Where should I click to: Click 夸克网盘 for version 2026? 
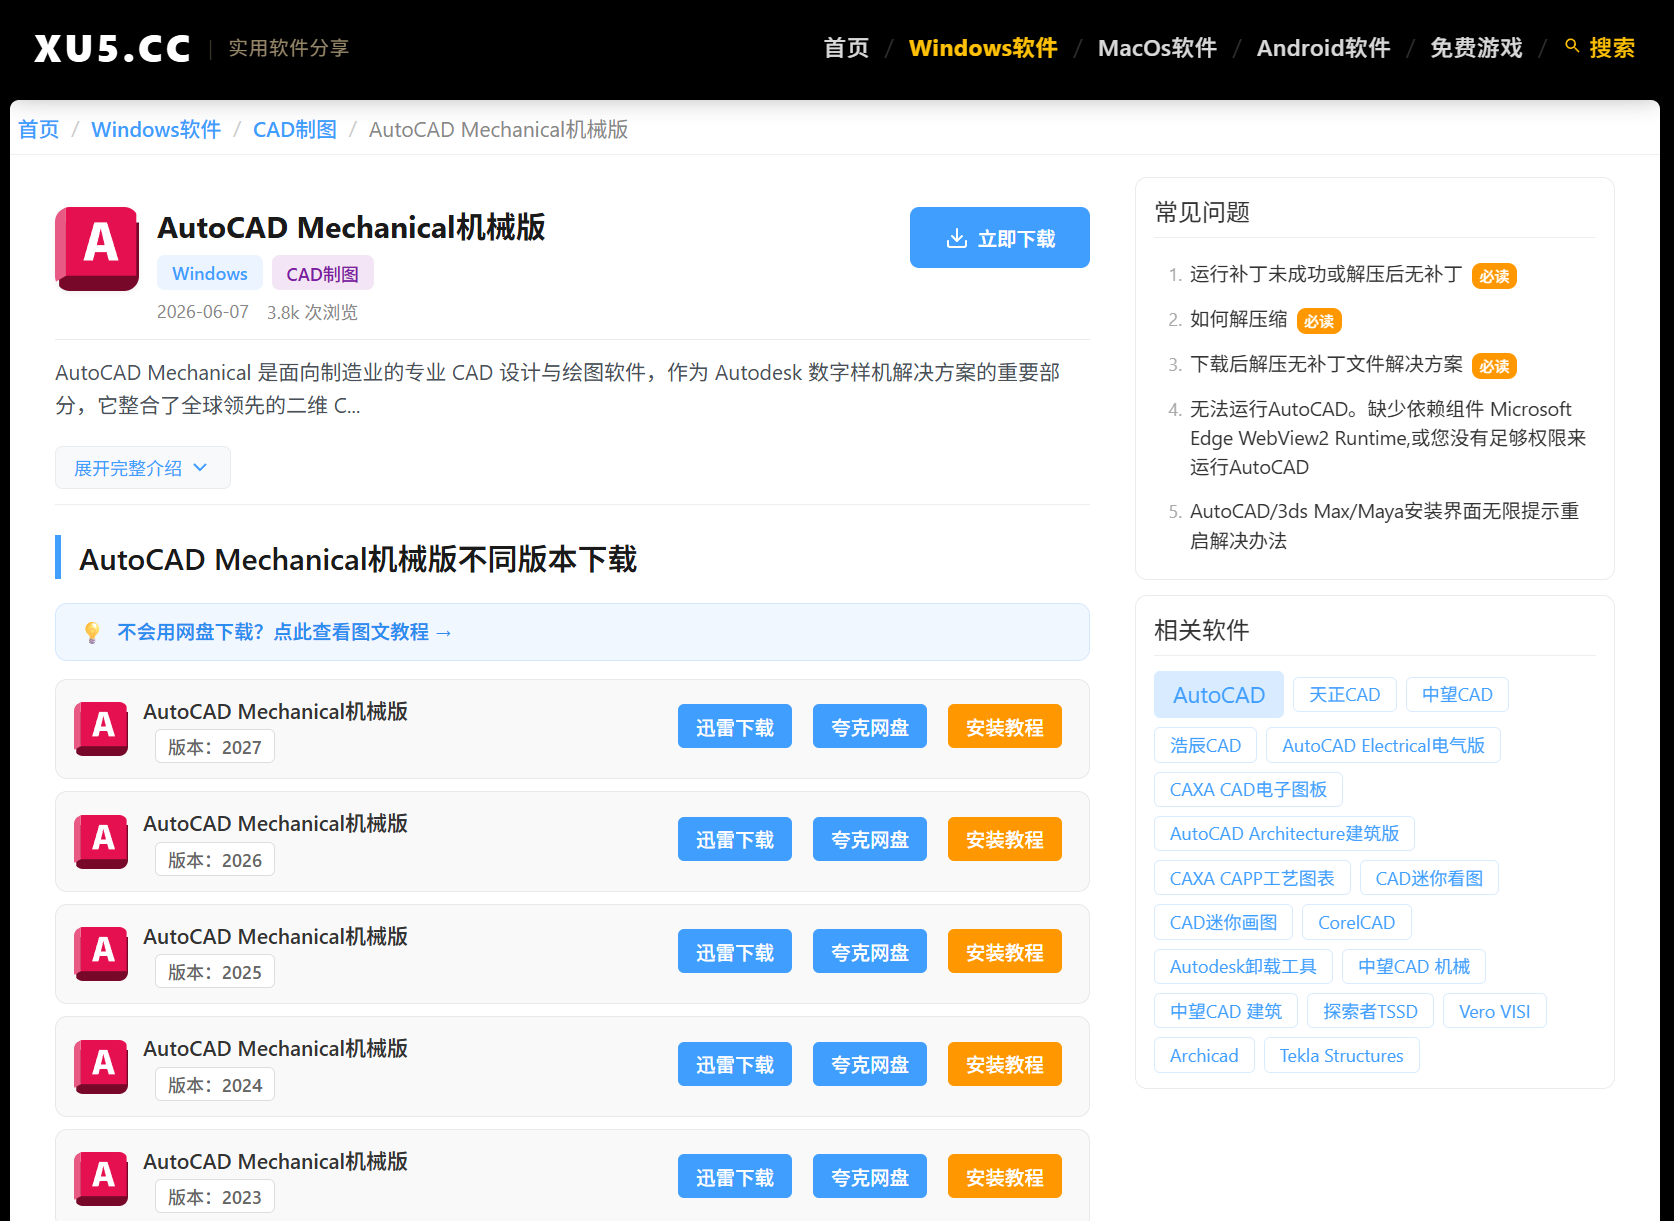click(870, 839)
